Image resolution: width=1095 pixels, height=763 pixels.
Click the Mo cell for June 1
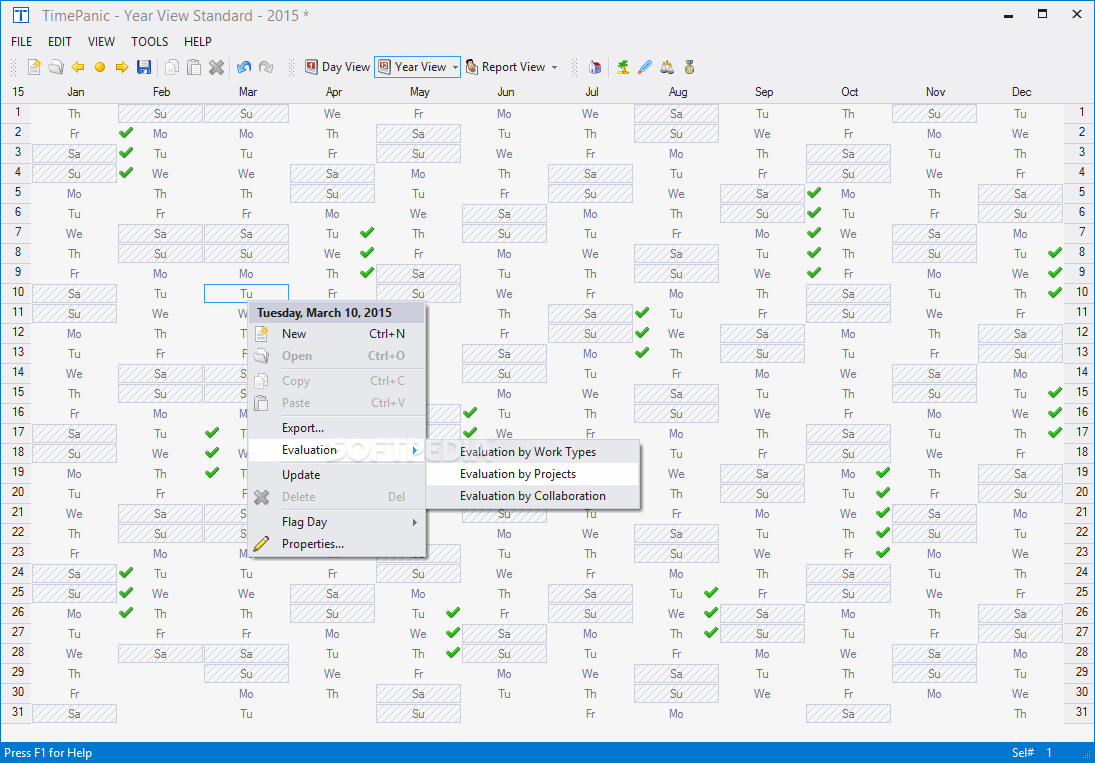pos(504,114)
